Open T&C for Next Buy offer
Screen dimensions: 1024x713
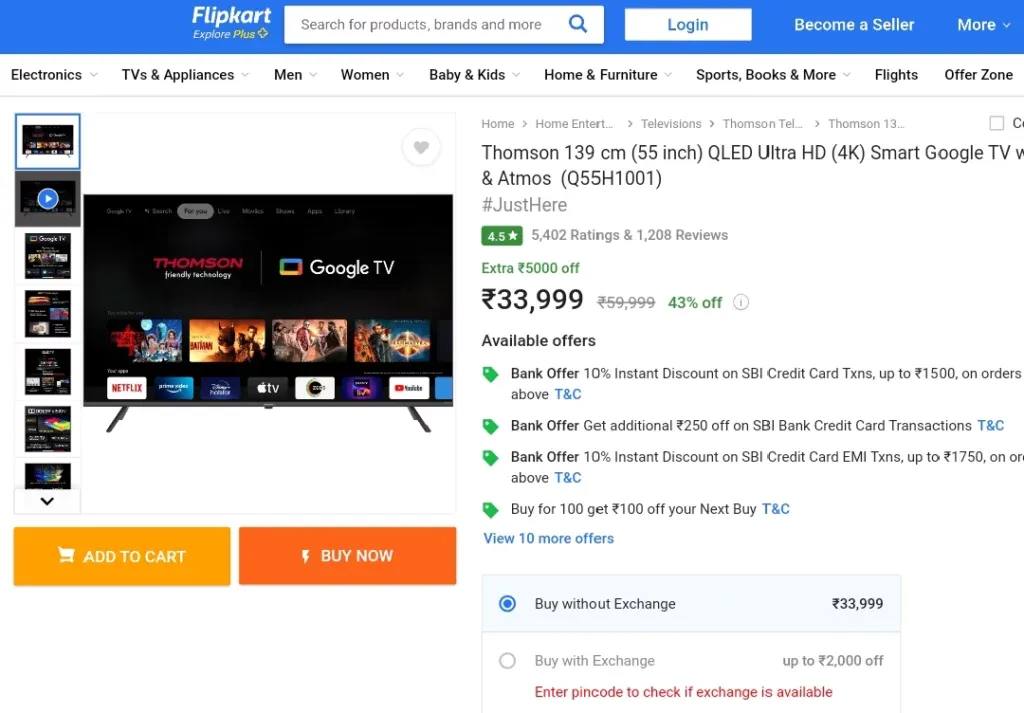tap(775, 509)
